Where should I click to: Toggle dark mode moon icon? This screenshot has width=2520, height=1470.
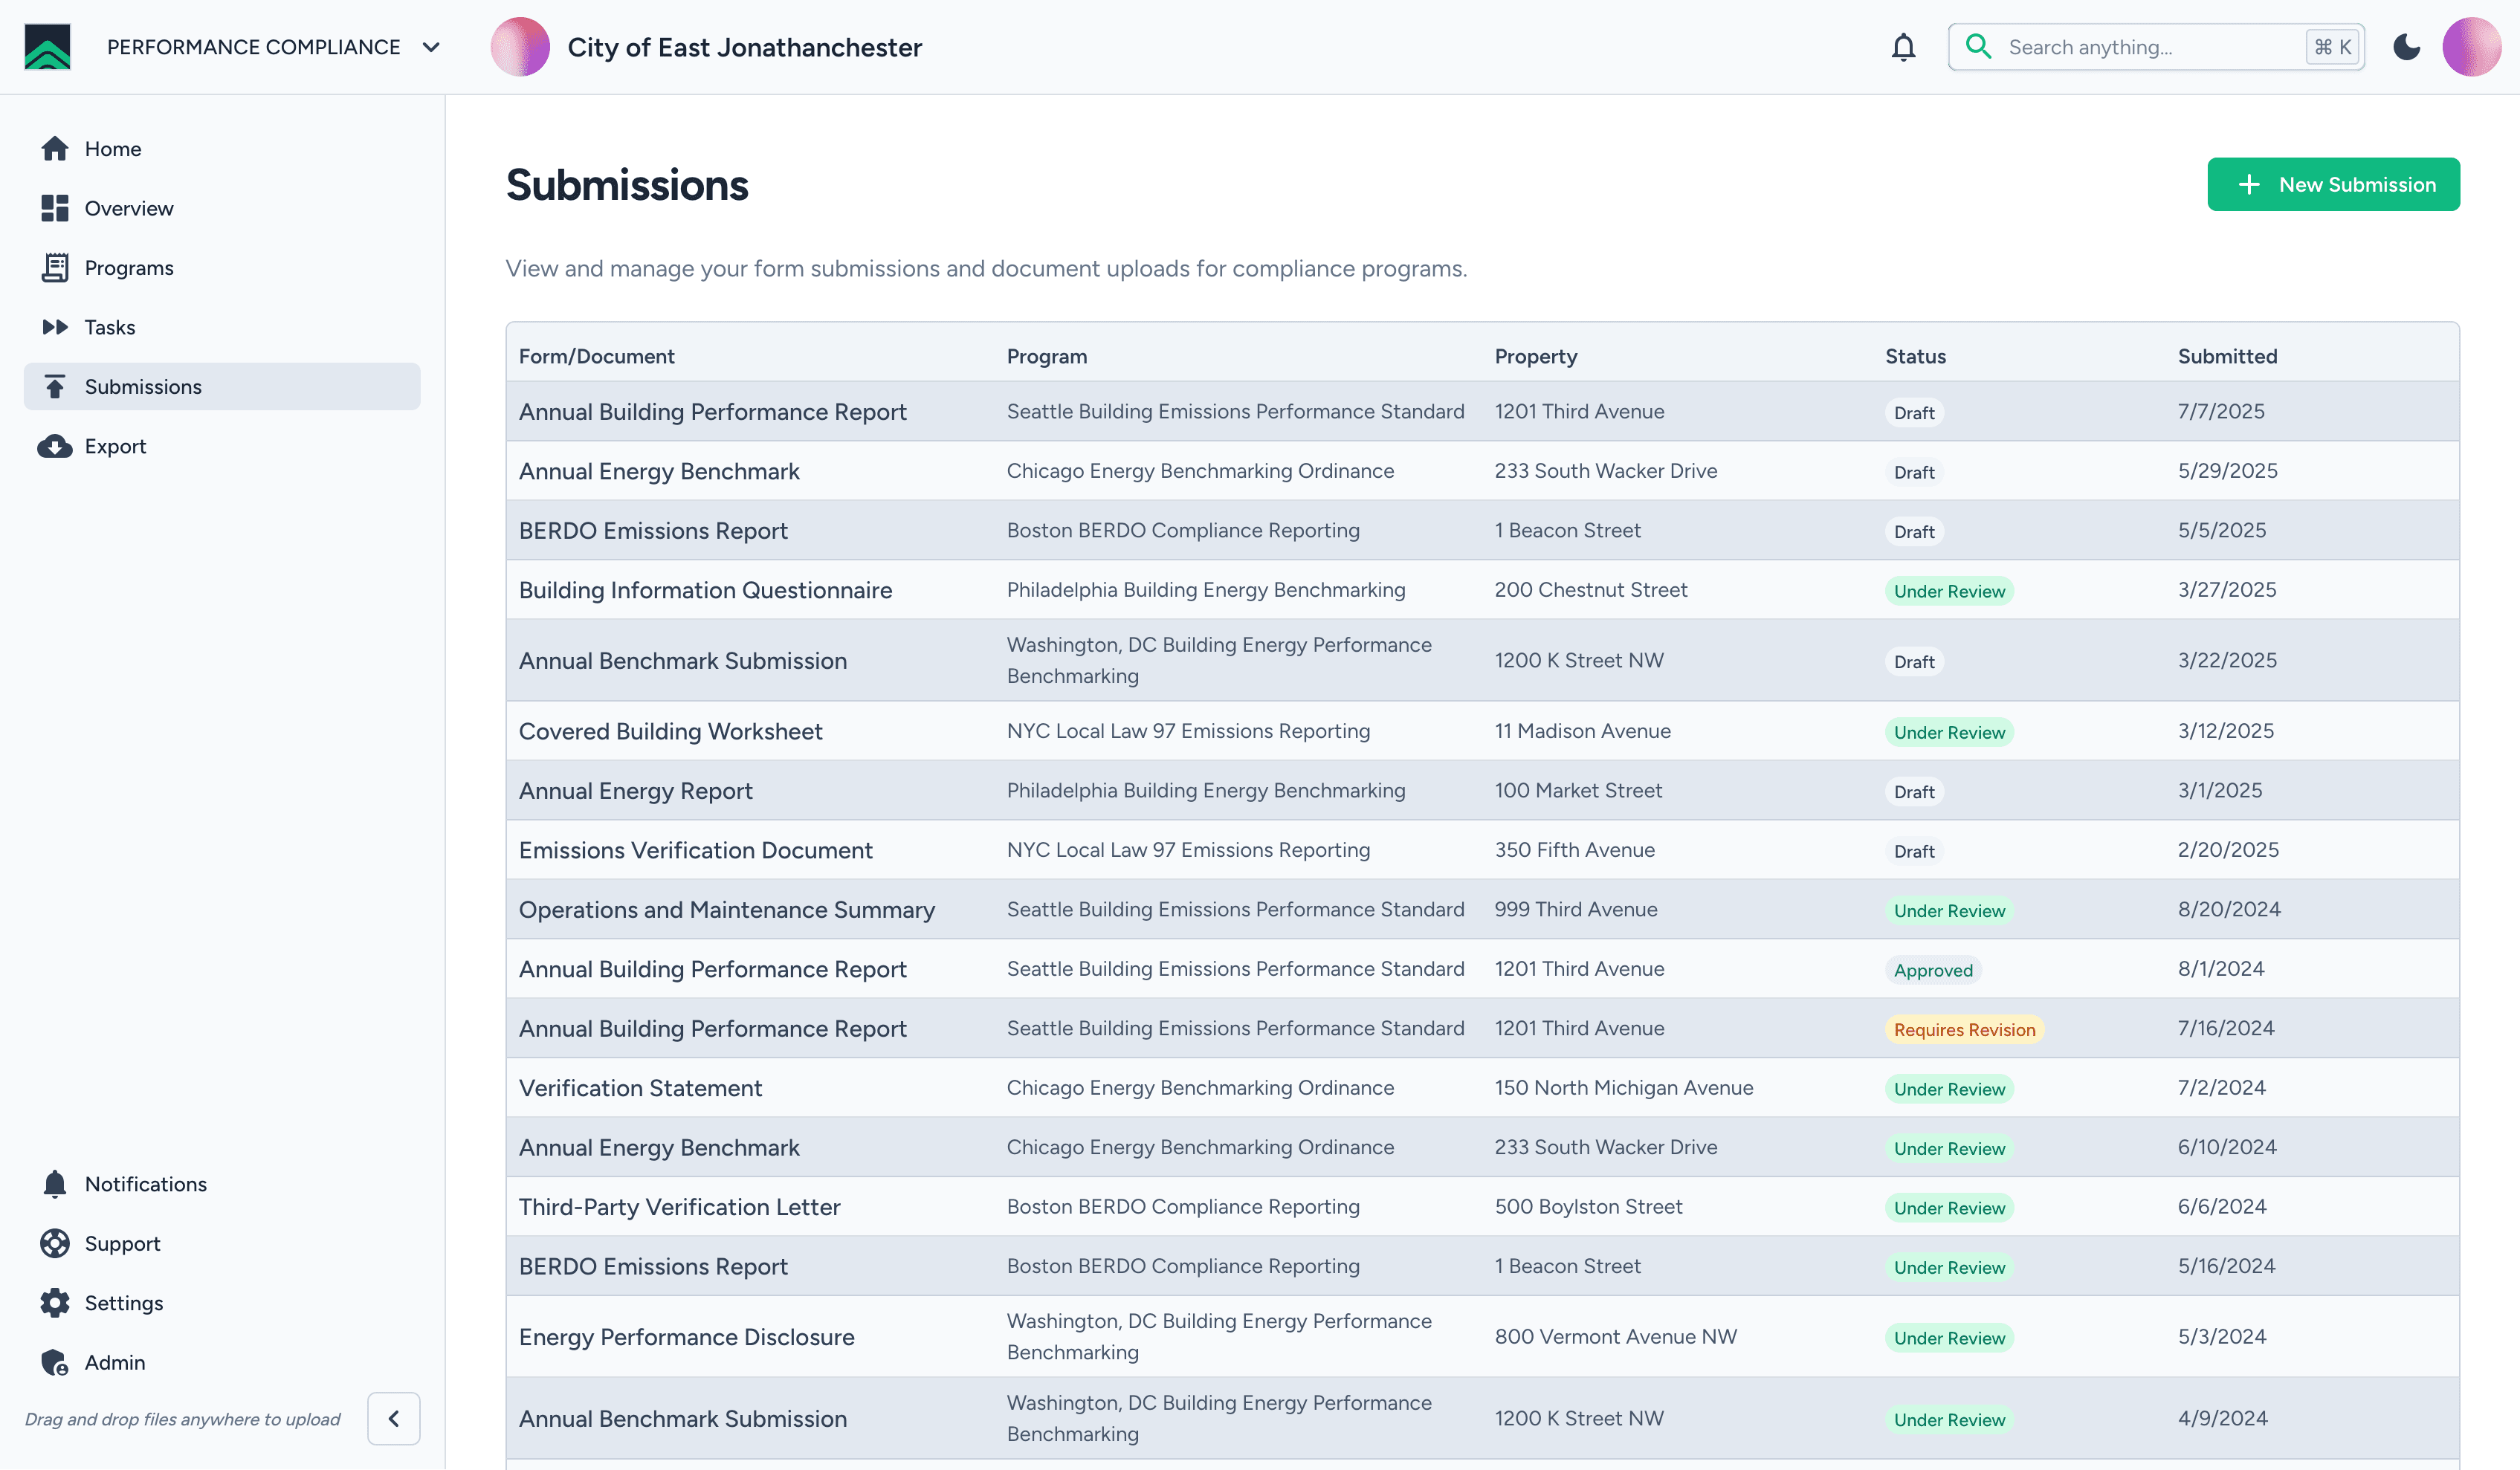coord(2406,47)
